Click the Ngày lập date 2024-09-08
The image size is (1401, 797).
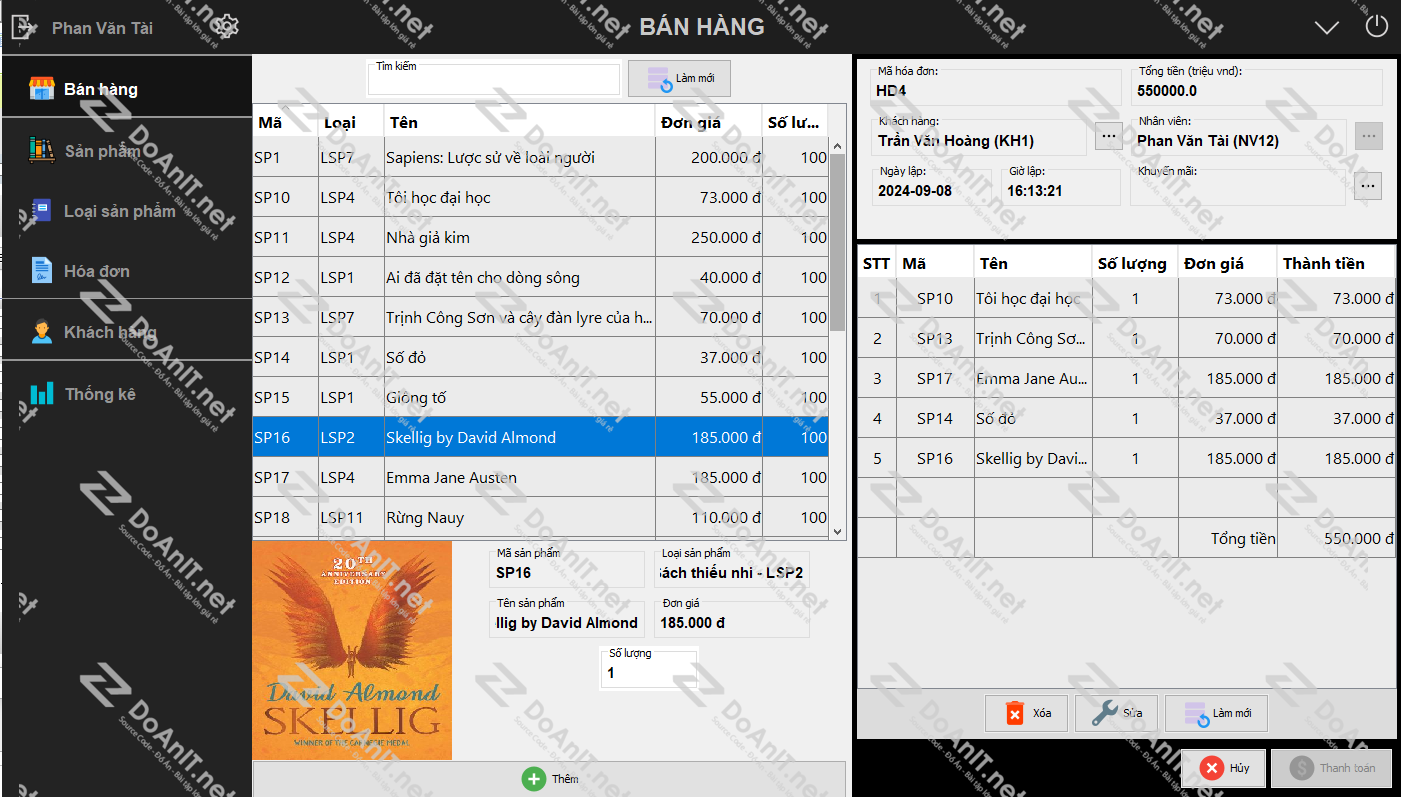point(915,190)
